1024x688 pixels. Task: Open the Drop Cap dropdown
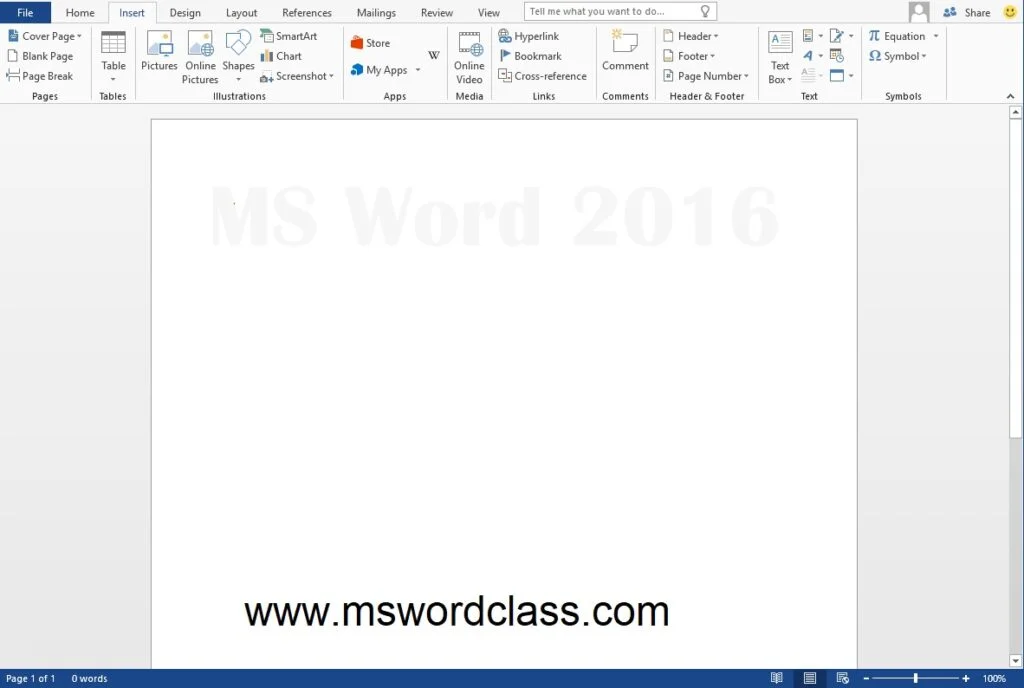pos(812,76)
